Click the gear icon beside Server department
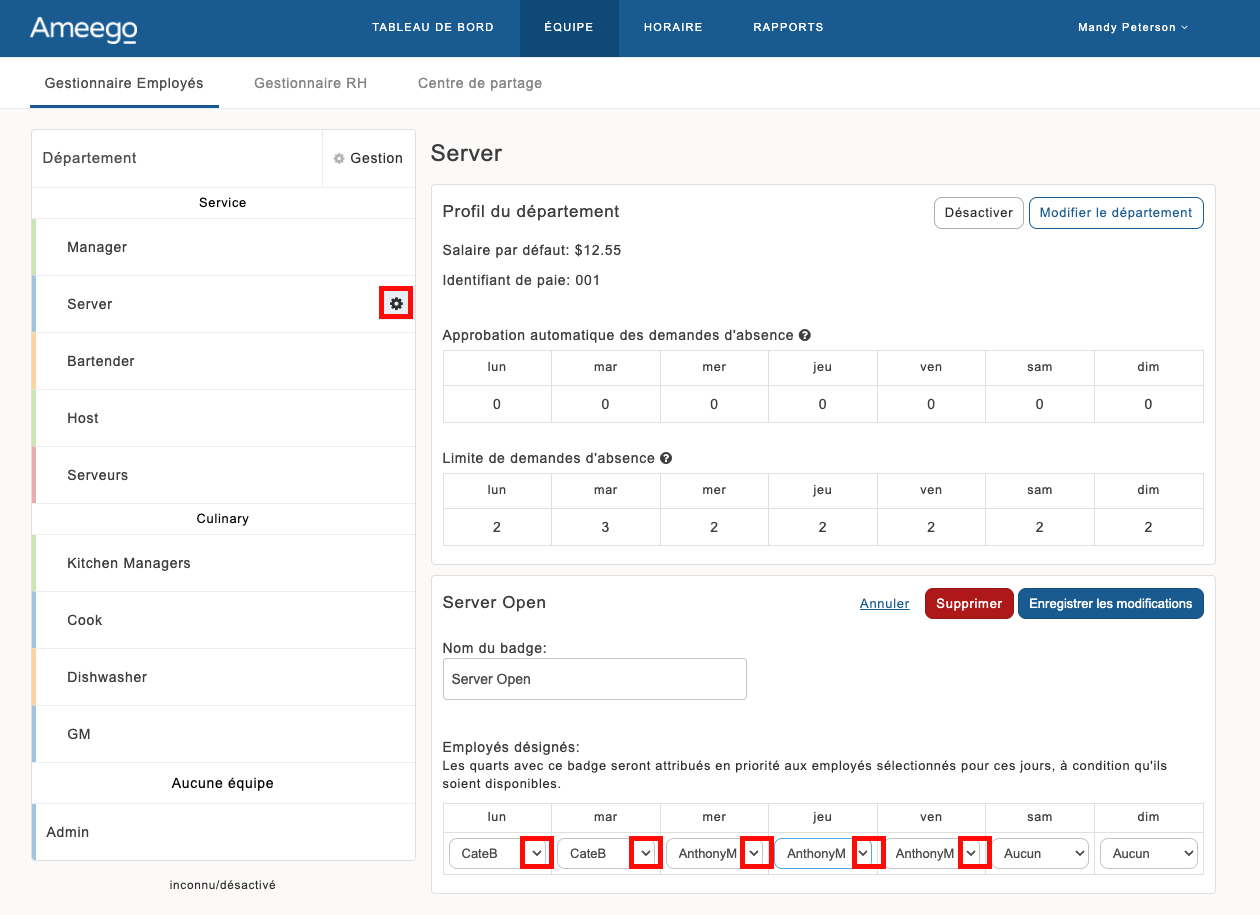Screen dimensions: 1260x915 pos(397,303)
